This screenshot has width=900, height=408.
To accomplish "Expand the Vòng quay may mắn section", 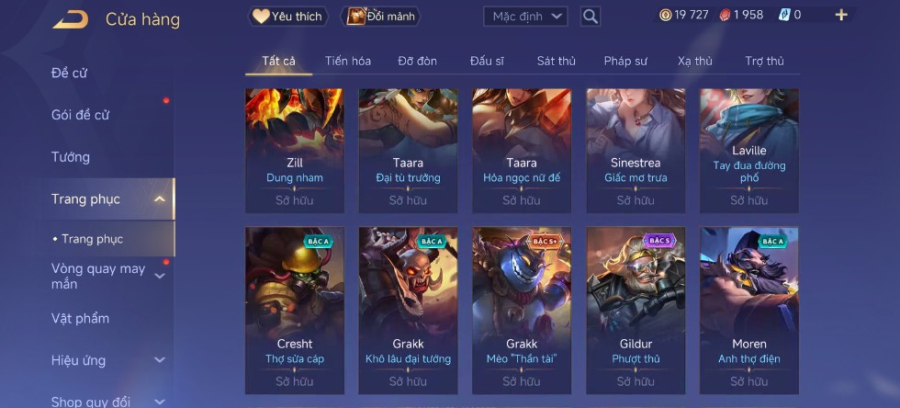I will [160, 276].
